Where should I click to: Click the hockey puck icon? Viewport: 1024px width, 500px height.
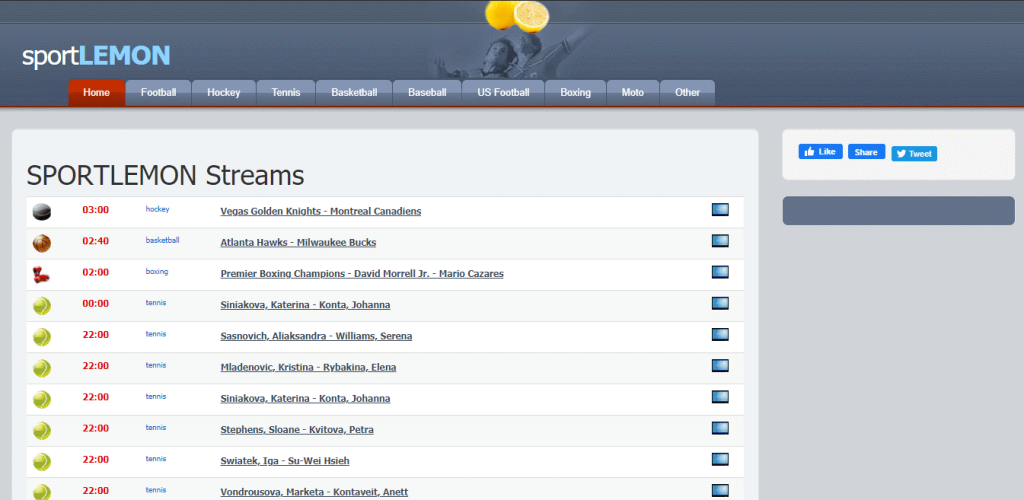click(x=42, y=211)
